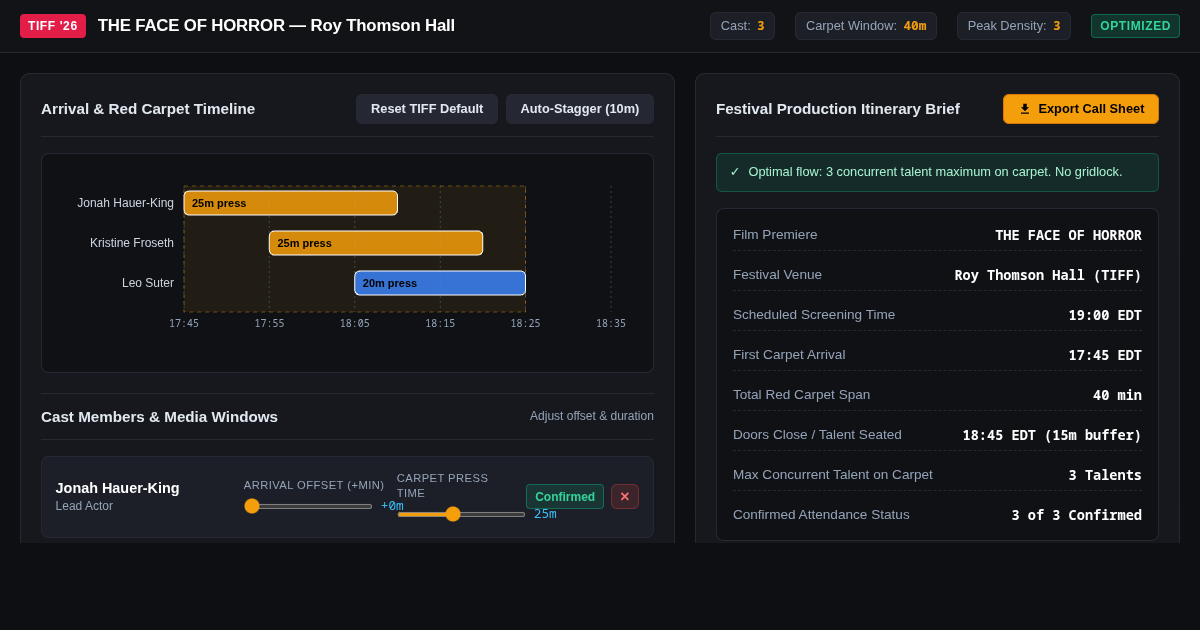1200x630 pixels.
Task: Remove Jonah Hauer-King with the X button
Action: [625, 497]
